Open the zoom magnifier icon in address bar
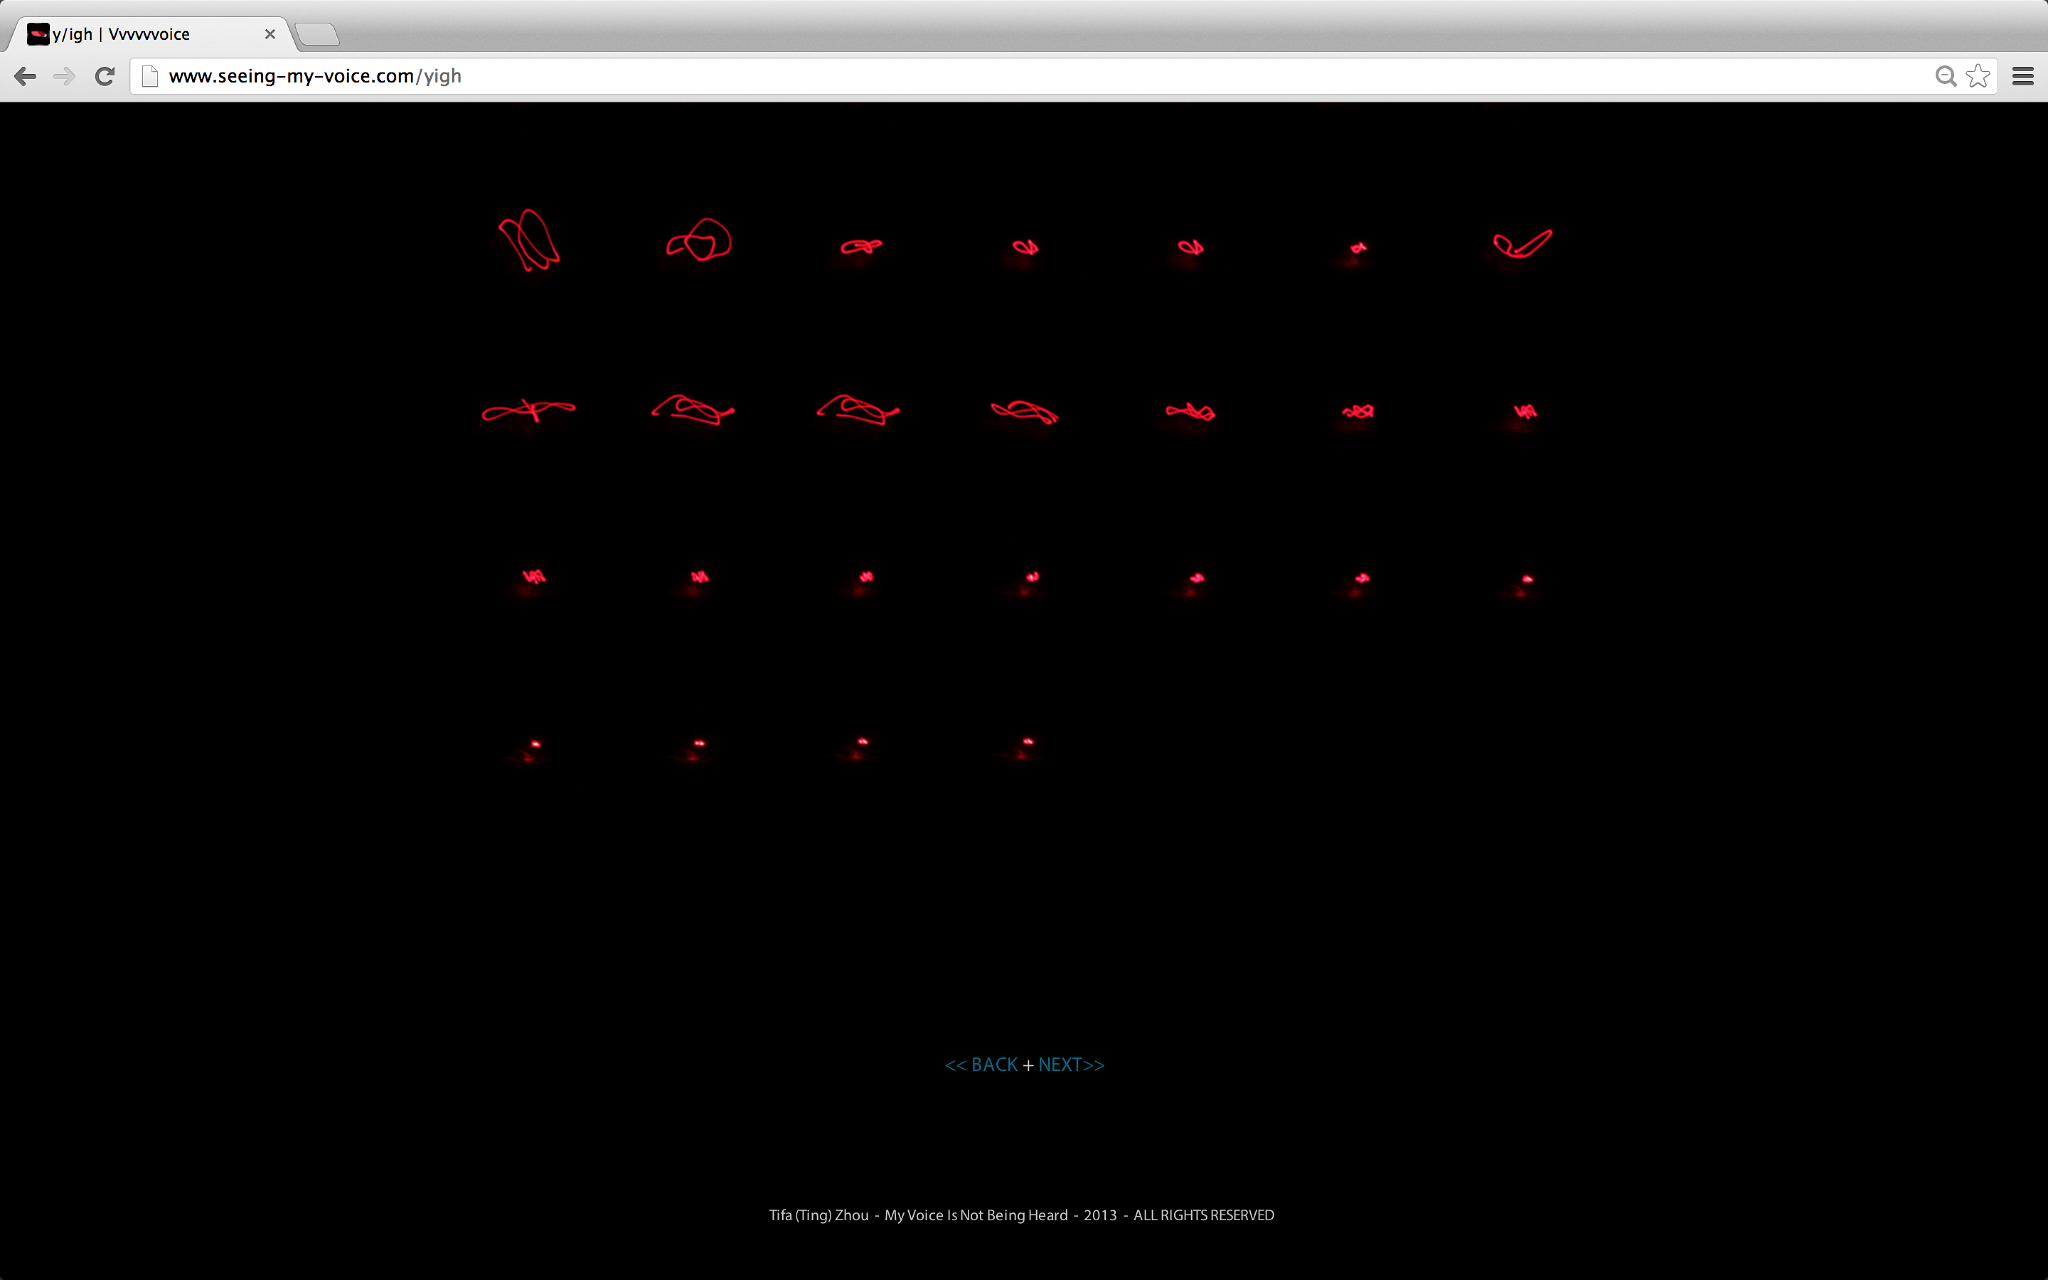Image resolution: width=2048 pixels, height=1280 pixels. (x=1945, y=76)
